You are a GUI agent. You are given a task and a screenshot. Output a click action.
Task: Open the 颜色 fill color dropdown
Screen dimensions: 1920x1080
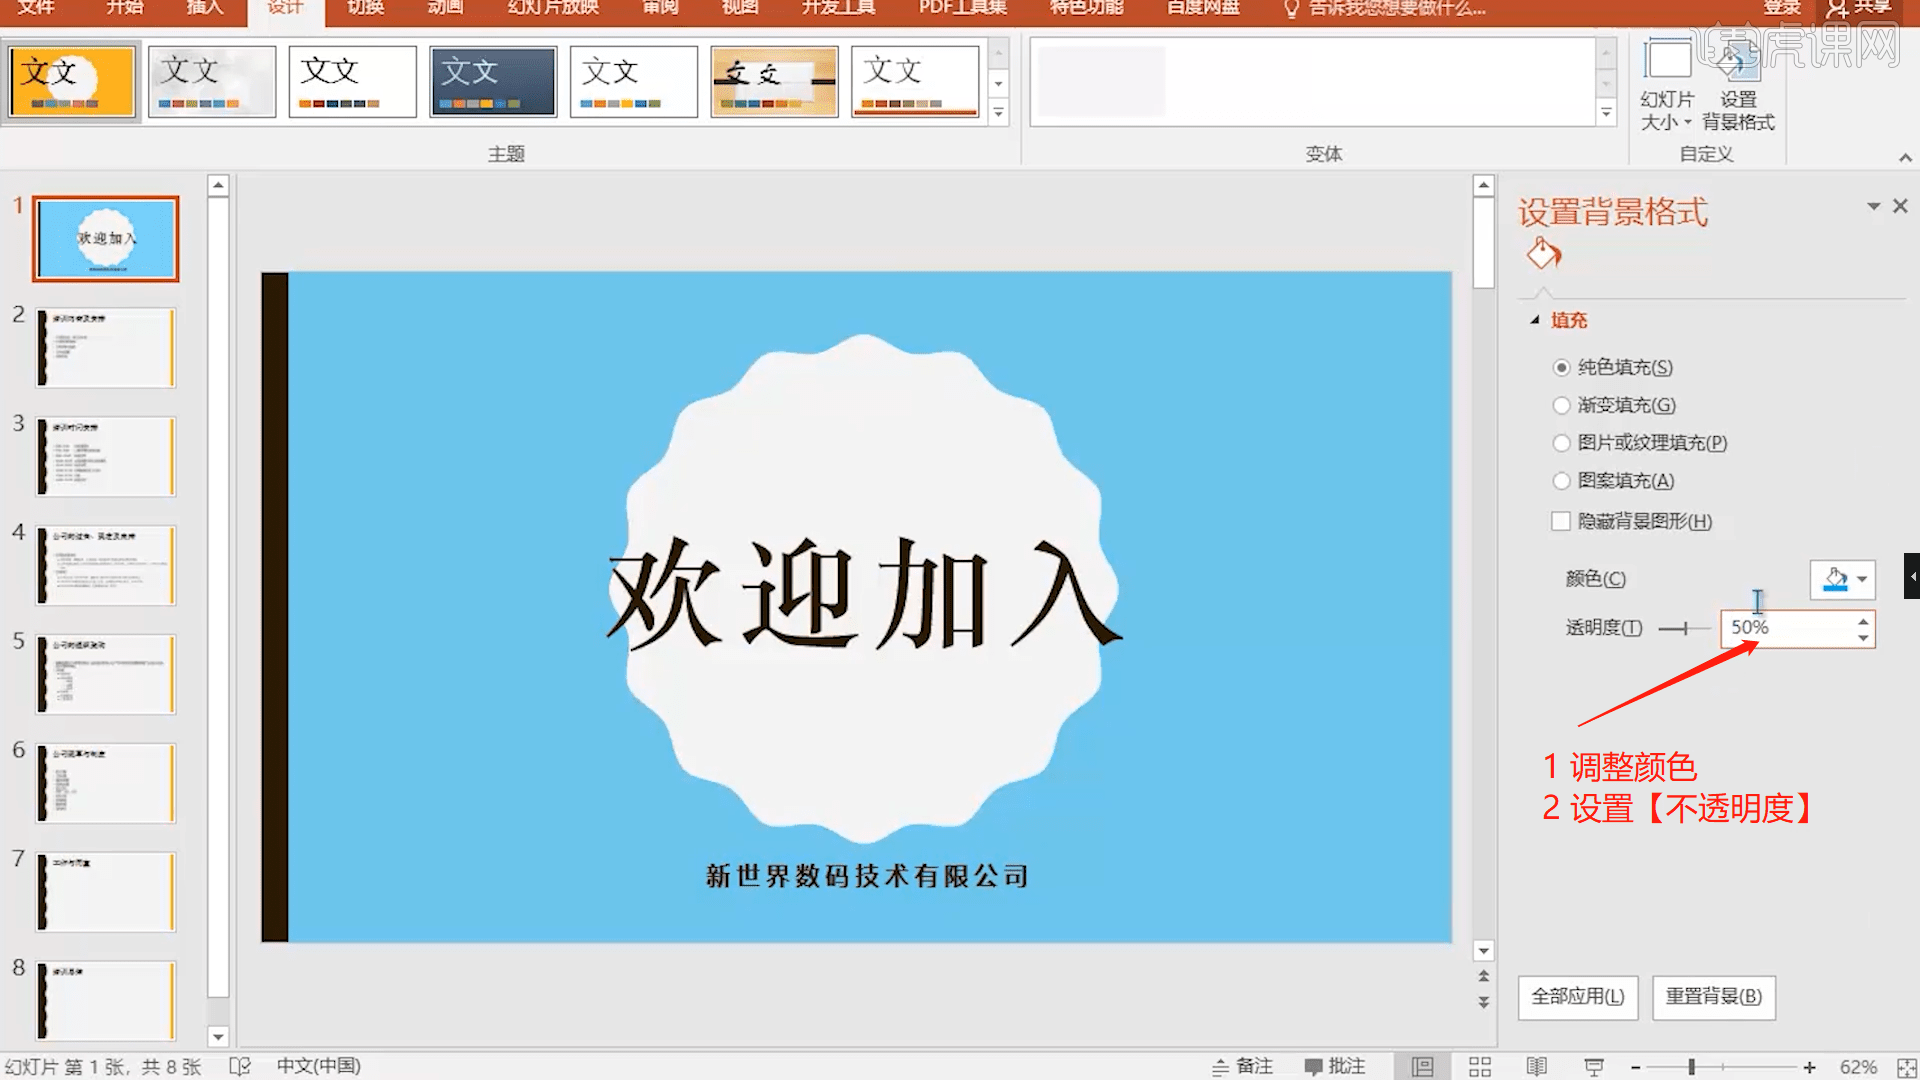point(1843,579)
